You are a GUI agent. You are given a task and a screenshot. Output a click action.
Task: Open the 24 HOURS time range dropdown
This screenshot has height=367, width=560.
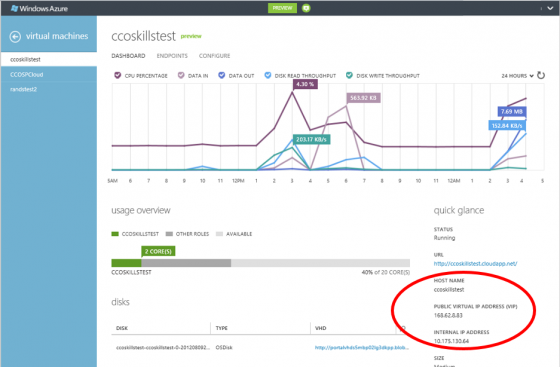pos(517,76)
